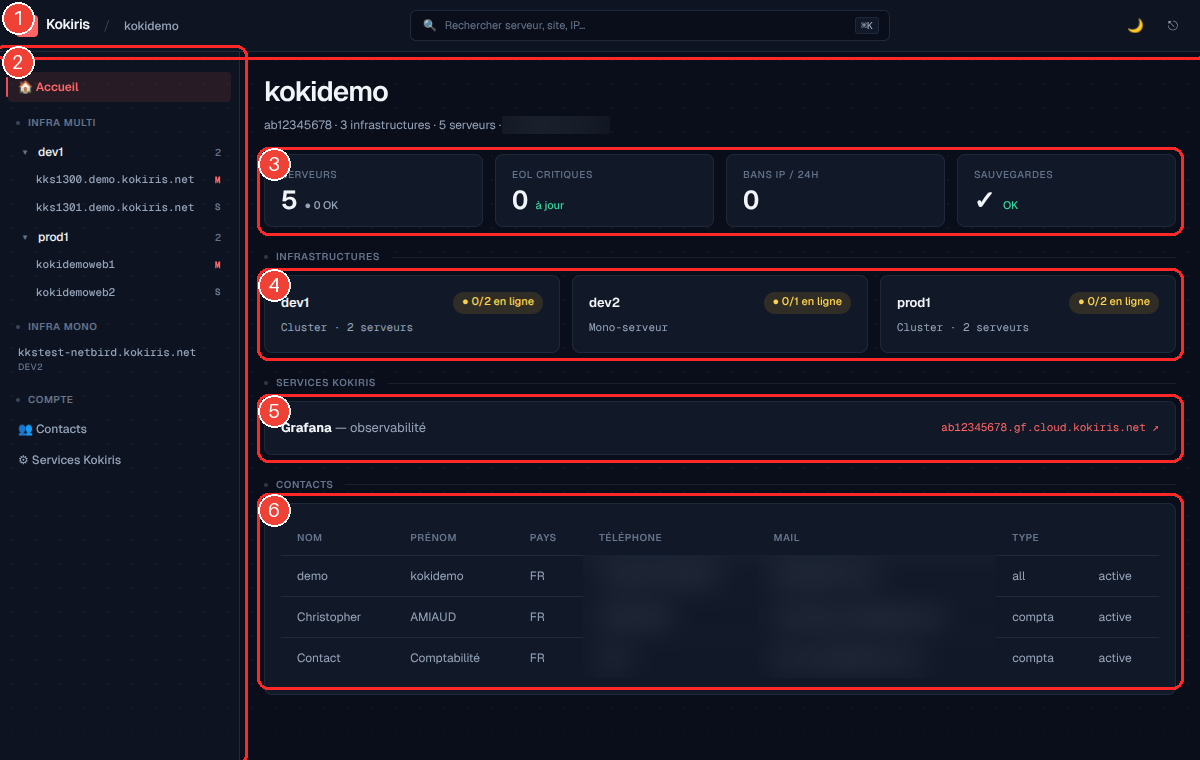This screenshot has width=1200, height=760.
Task: Click the PAYS column header
Action: click(542, 538)
